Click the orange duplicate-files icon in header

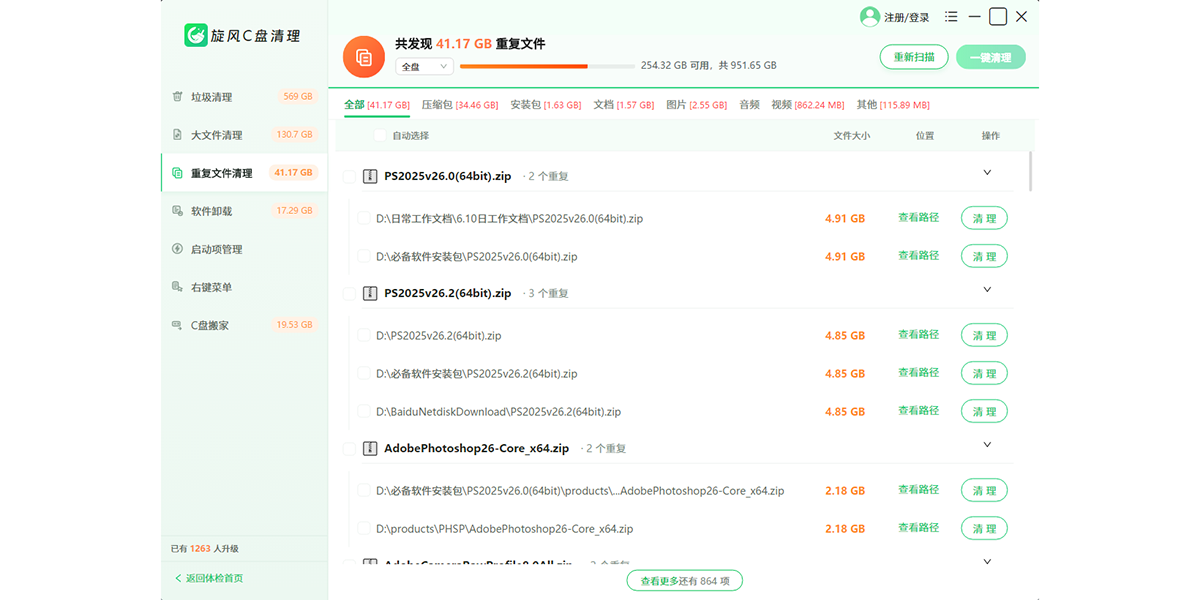[x=364, y=57]
